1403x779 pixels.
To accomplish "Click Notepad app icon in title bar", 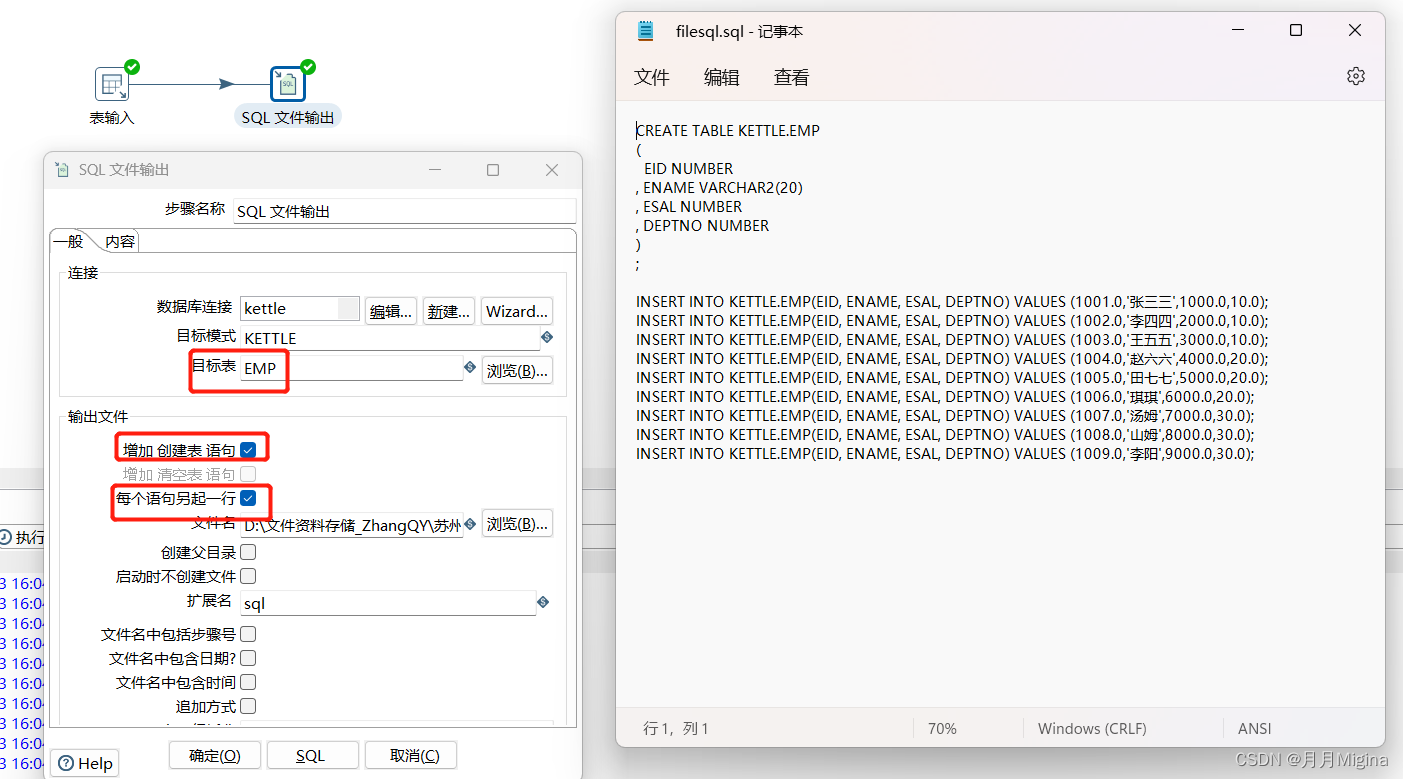I will click(646, 31).
